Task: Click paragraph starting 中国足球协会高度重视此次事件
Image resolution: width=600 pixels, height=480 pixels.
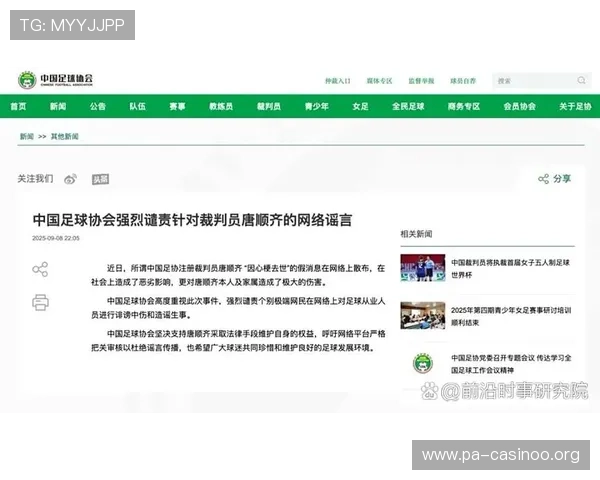Action: 238,308
